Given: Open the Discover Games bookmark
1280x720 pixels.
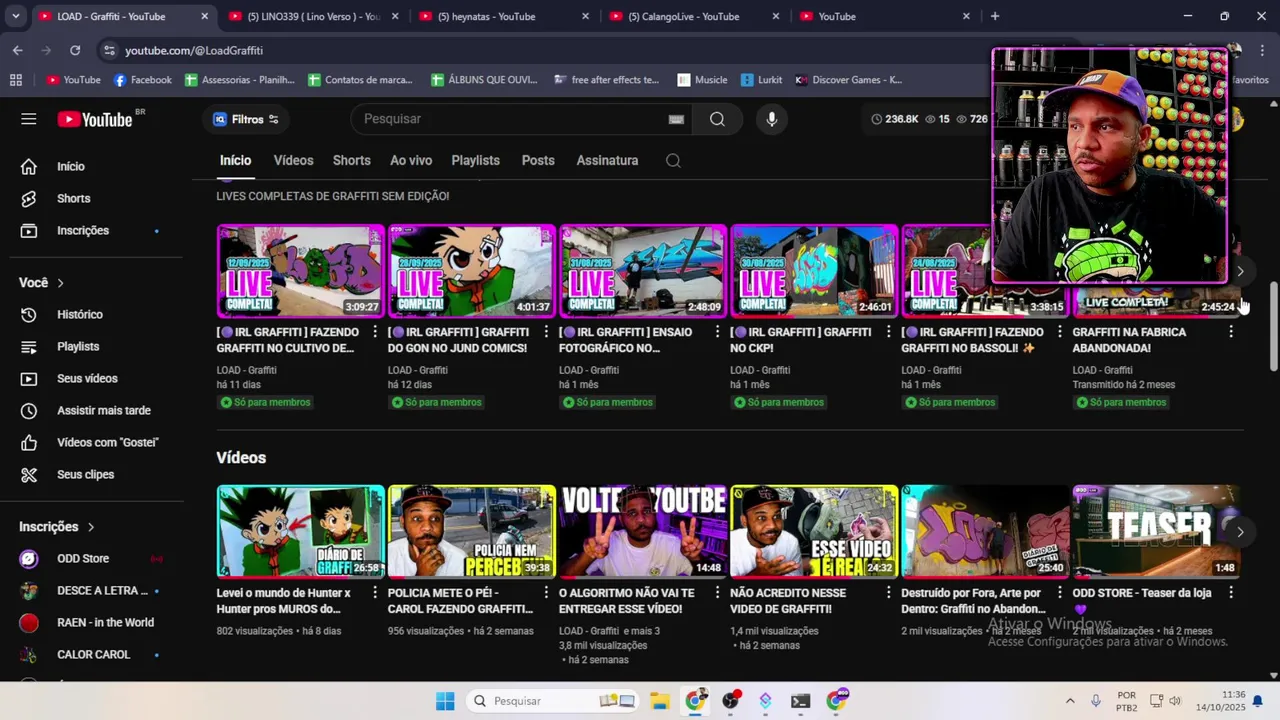Looking at the screenshot, I should click(x=848, y=80).
